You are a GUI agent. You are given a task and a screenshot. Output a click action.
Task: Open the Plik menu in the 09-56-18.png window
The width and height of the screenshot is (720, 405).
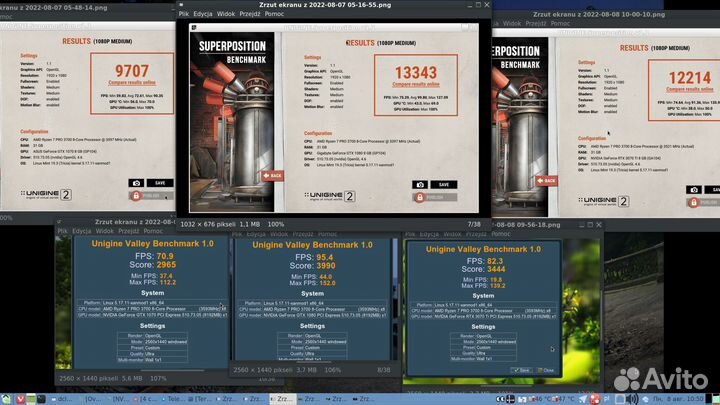click(x=410, y=234)
